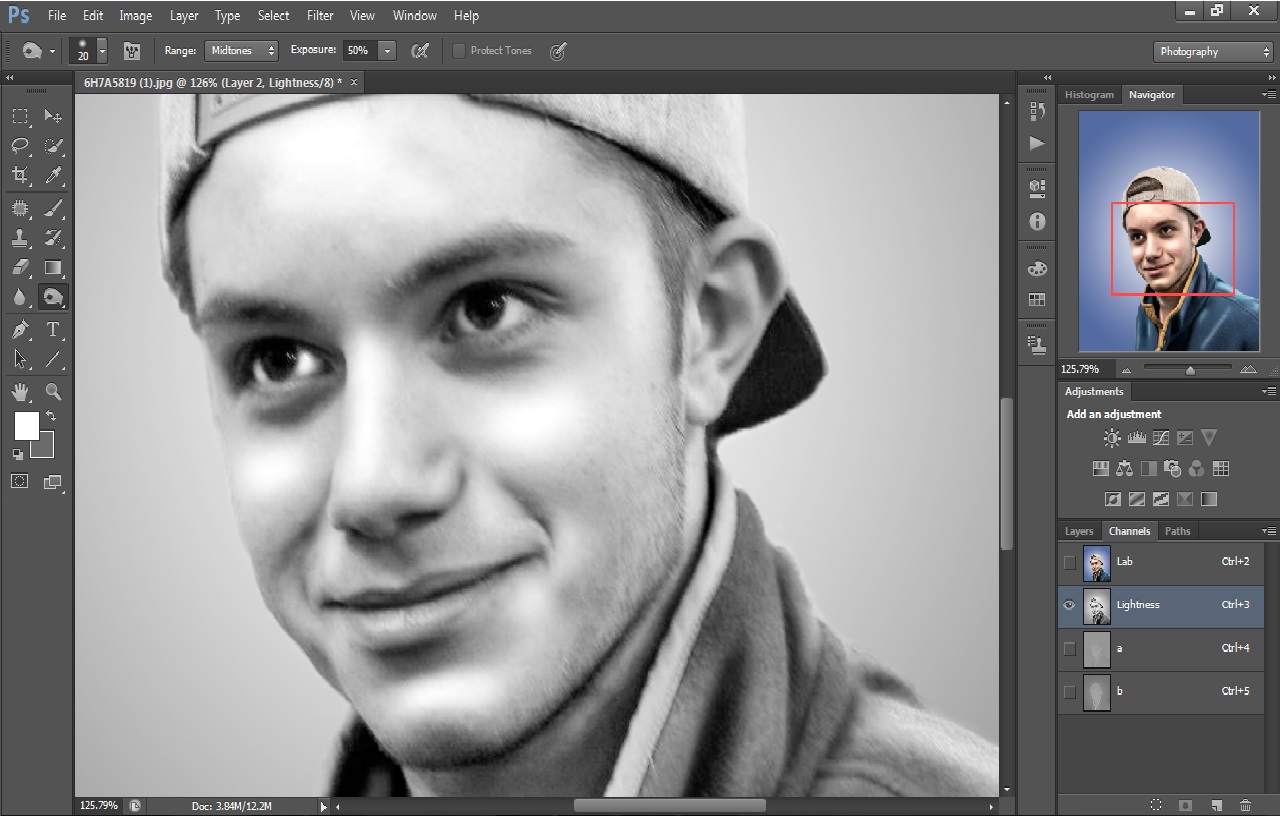Select the Move tool

(54, 117)
